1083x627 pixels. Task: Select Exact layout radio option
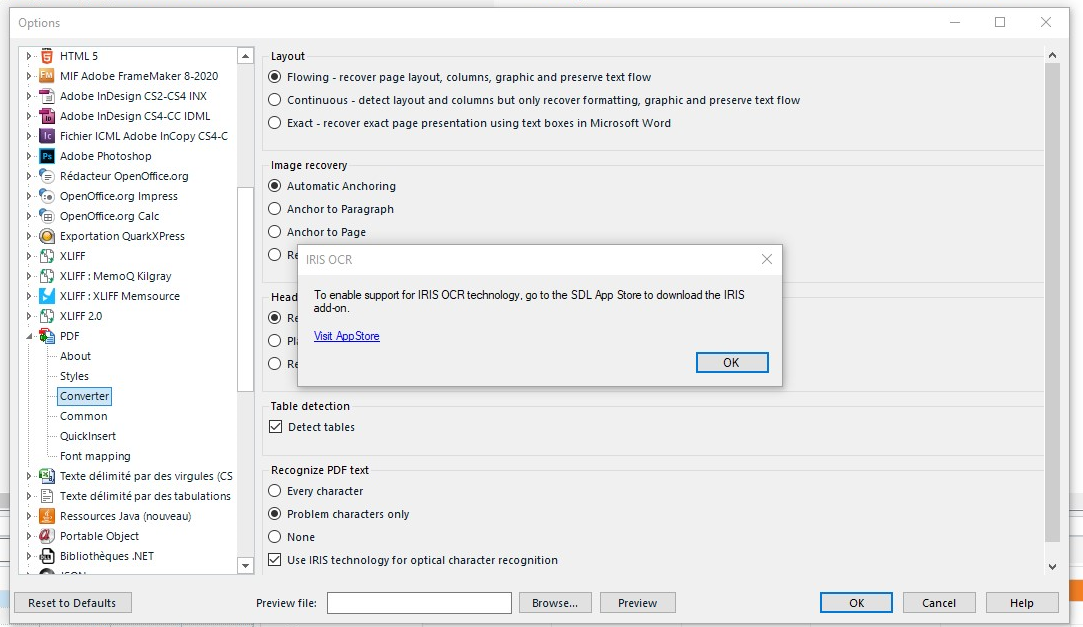click(x=275, y=123)
